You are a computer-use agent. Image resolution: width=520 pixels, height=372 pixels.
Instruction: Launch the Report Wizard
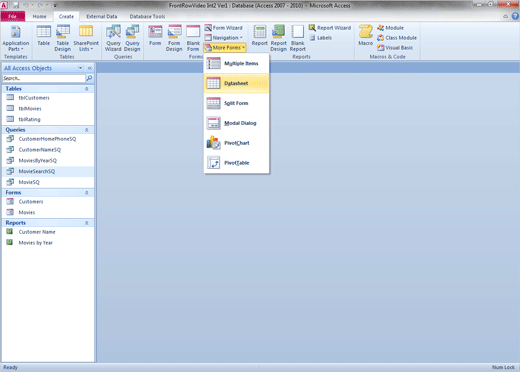pyautogui.click(x=330, y=28)
